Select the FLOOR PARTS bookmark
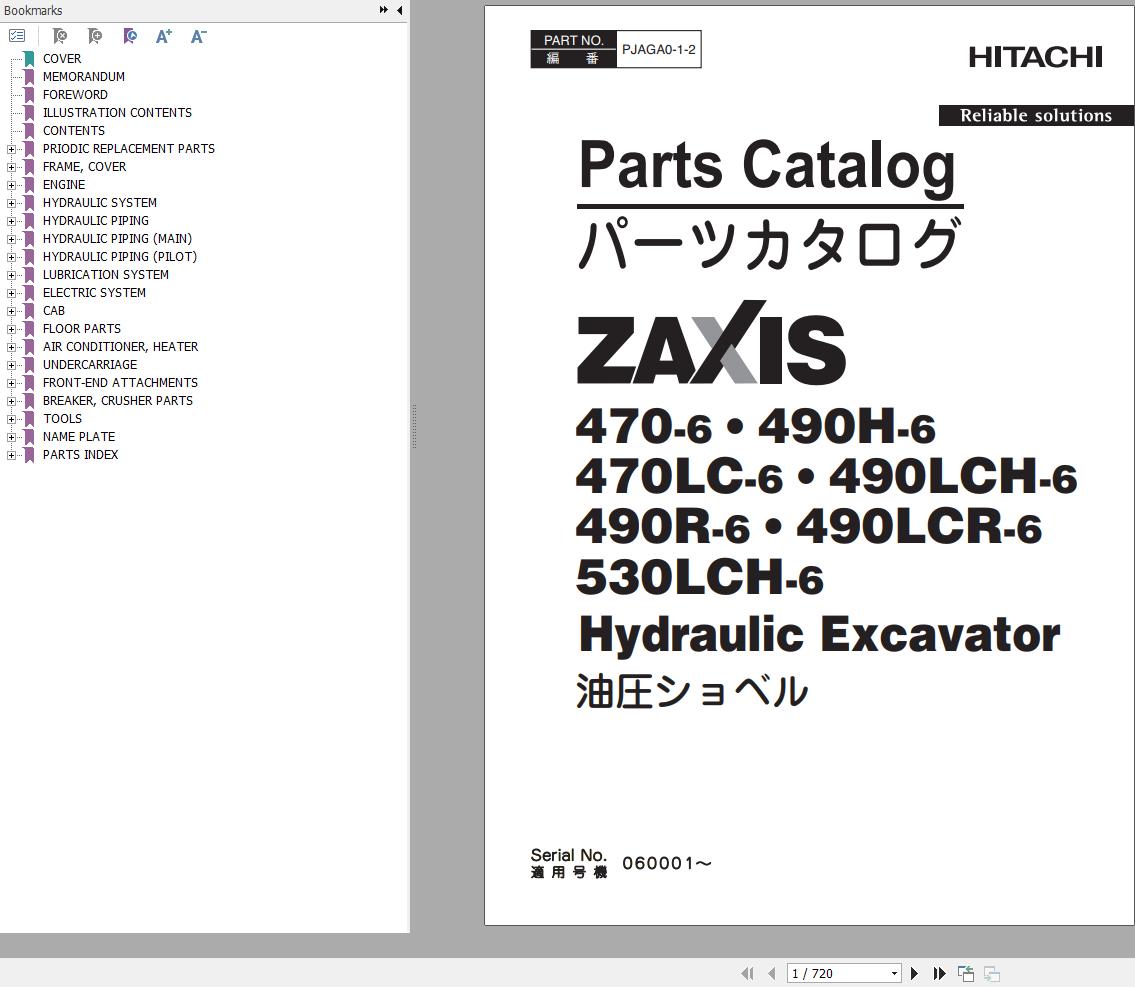Image resolution: width=1135 pixels, height=987 pixels. pos(82,329)
